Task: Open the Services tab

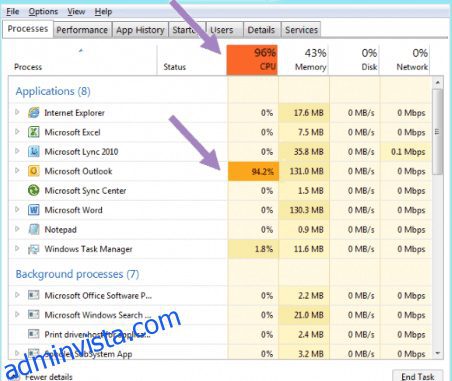Action: click(x=301, y=30)
